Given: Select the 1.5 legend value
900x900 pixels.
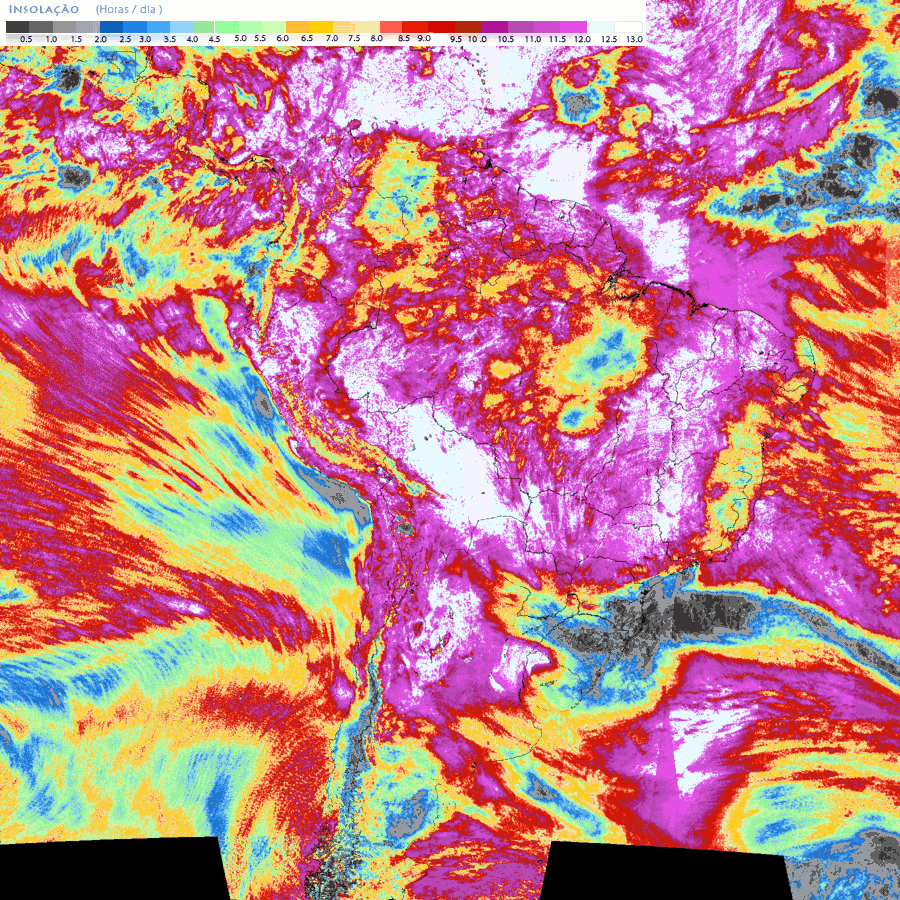Looking at the screenshot, I should [76, 39].
